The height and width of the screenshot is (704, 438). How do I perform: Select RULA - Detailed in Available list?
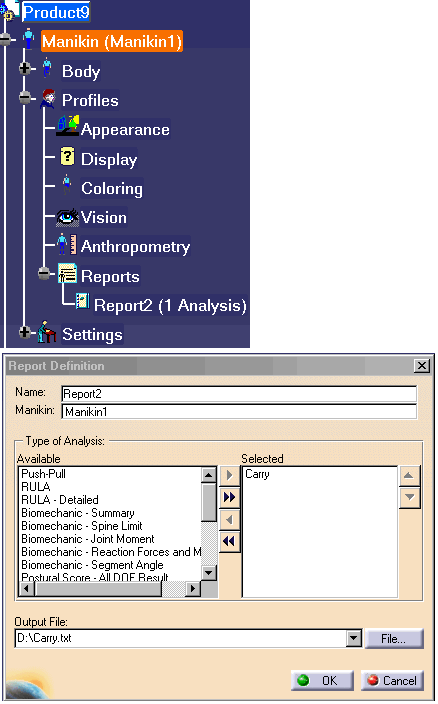[60, 500]
